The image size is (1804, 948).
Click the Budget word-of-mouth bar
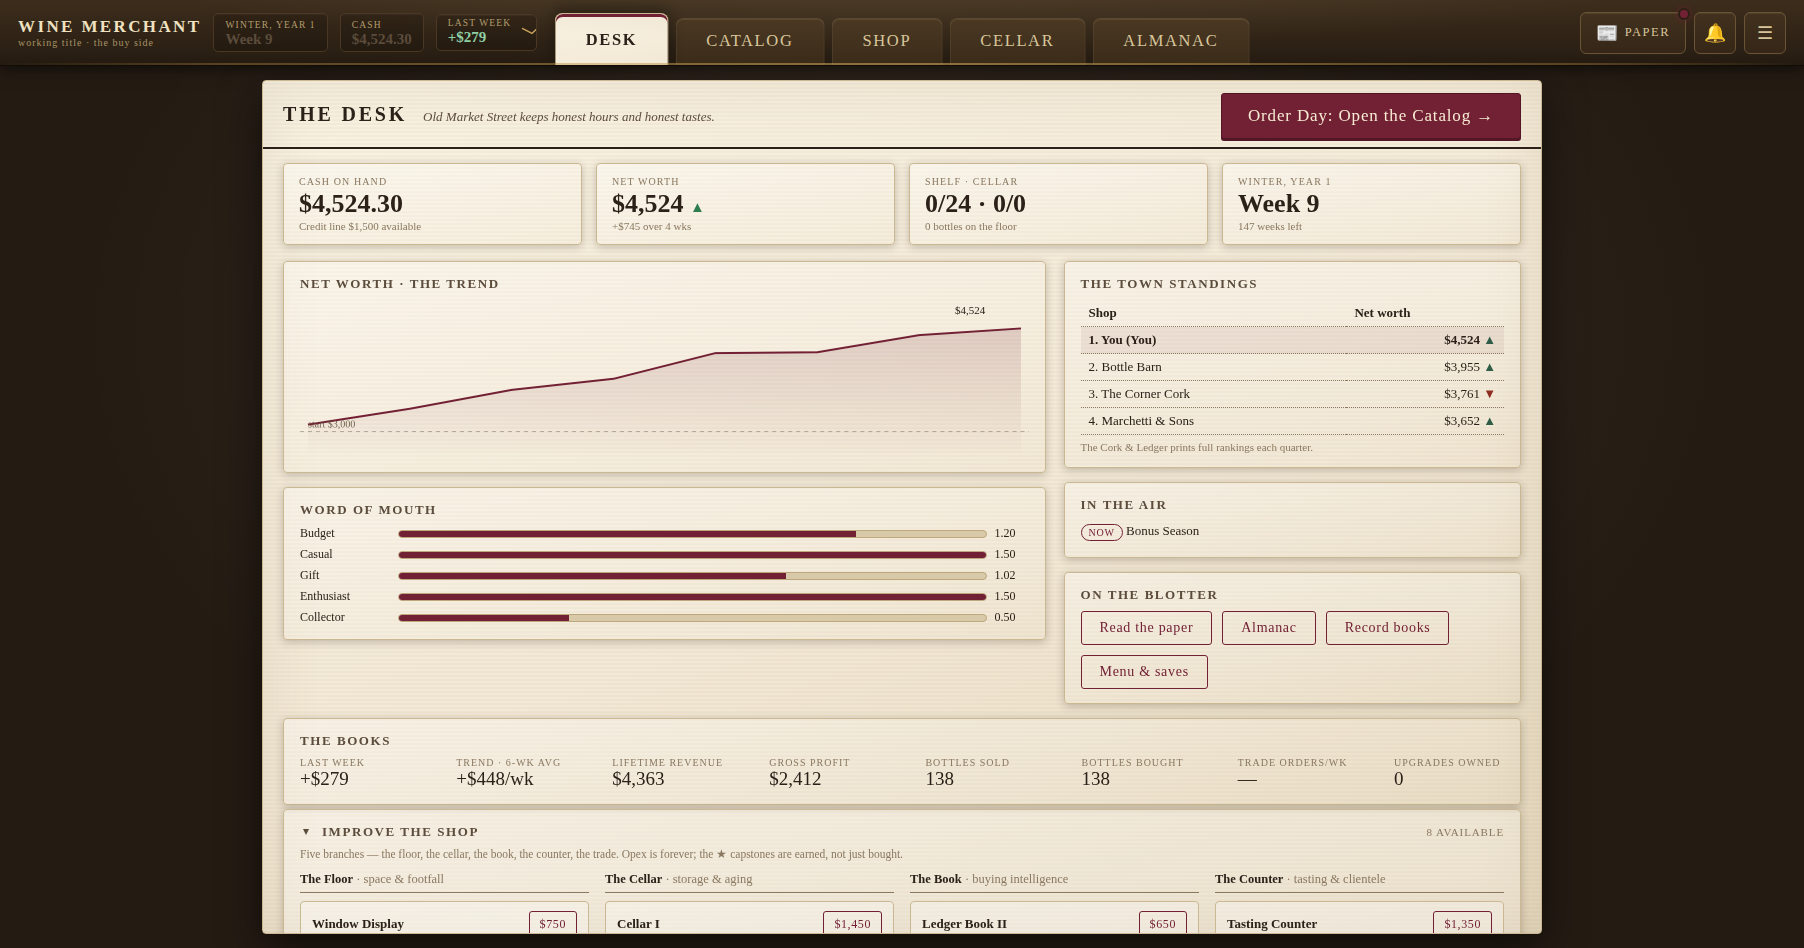[x=692, y=534]
